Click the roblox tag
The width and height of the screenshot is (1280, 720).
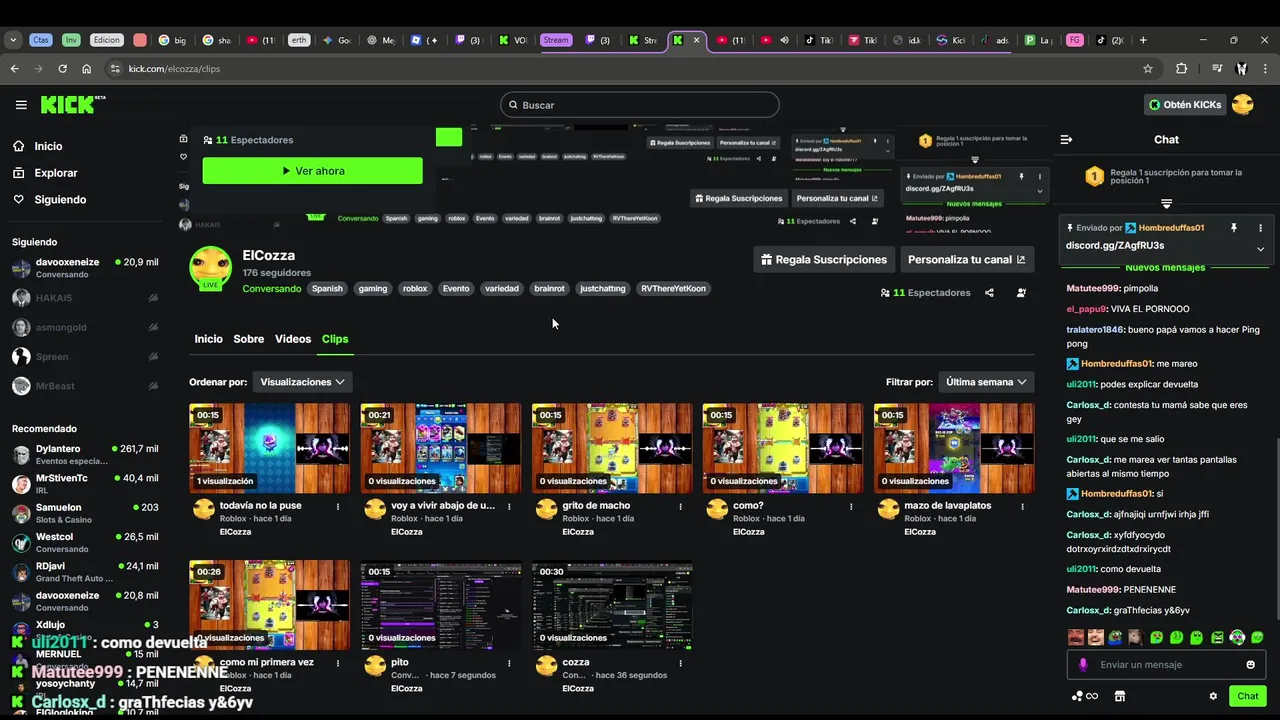(x=415, y=289)
